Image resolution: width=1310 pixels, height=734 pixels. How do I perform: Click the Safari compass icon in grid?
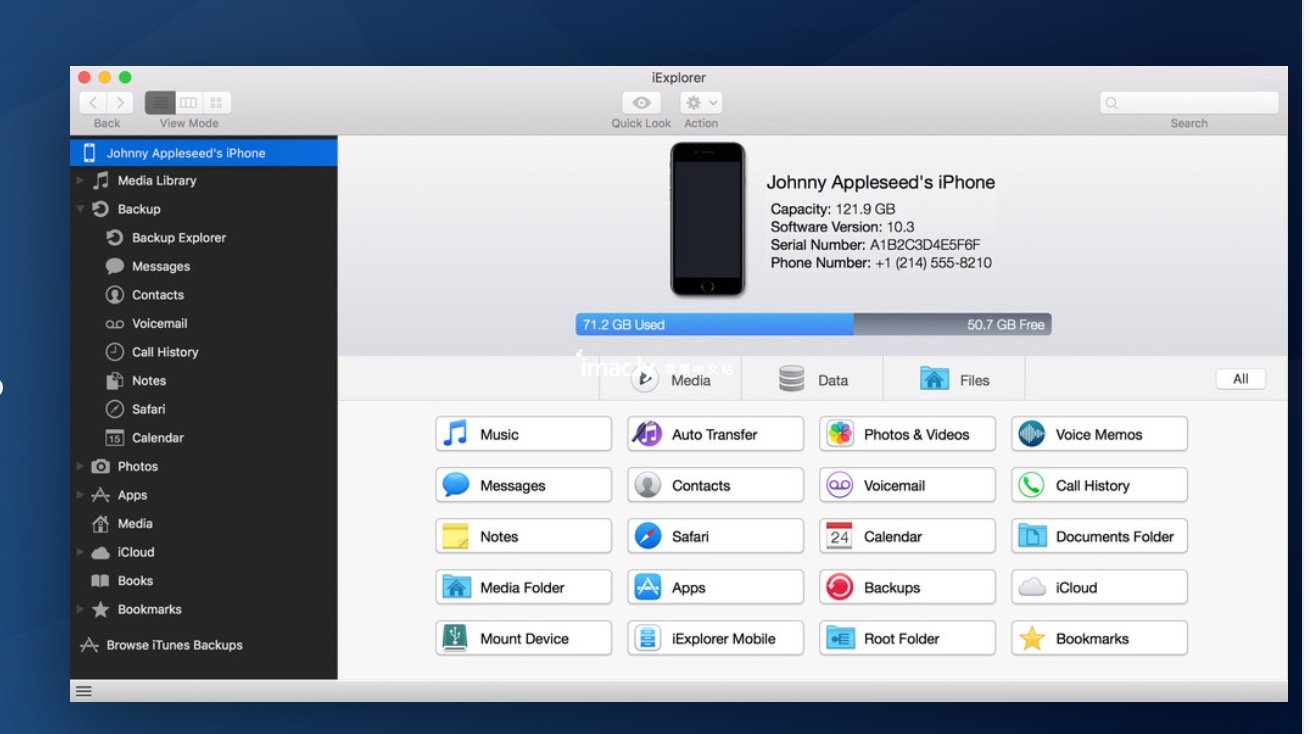pyautogui.click(x=648, y=537)
